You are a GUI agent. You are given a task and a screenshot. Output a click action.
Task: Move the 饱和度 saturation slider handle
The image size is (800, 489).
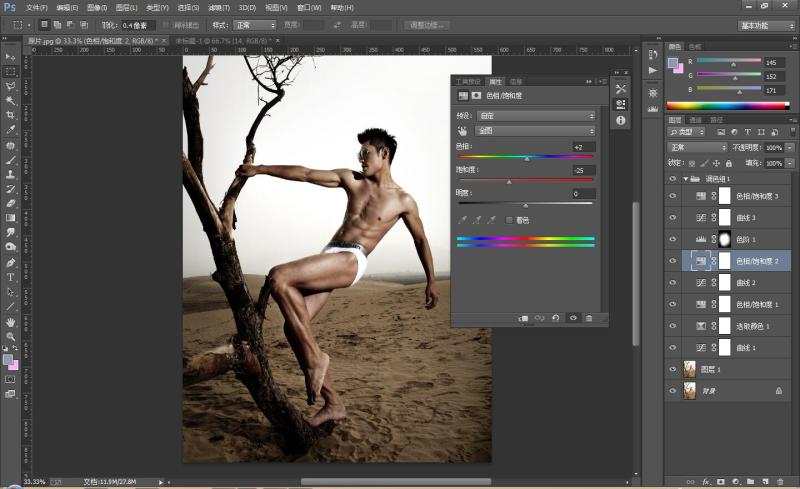point(509,182)
